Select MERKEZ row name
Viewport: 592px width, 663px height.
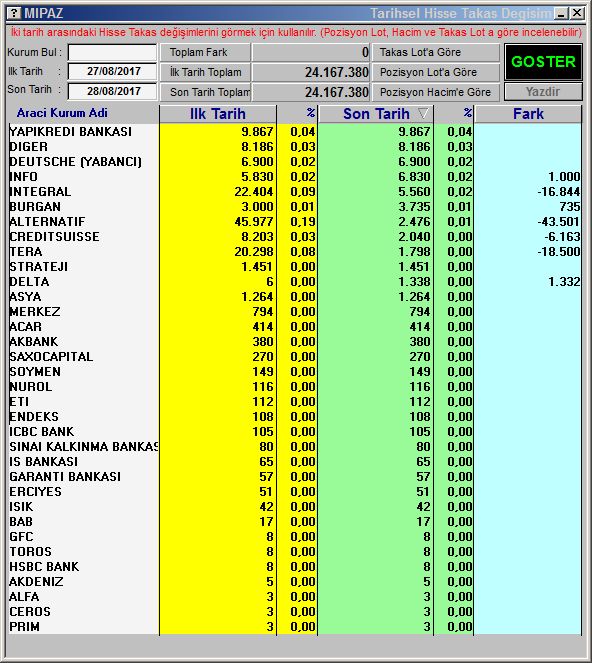35,312
